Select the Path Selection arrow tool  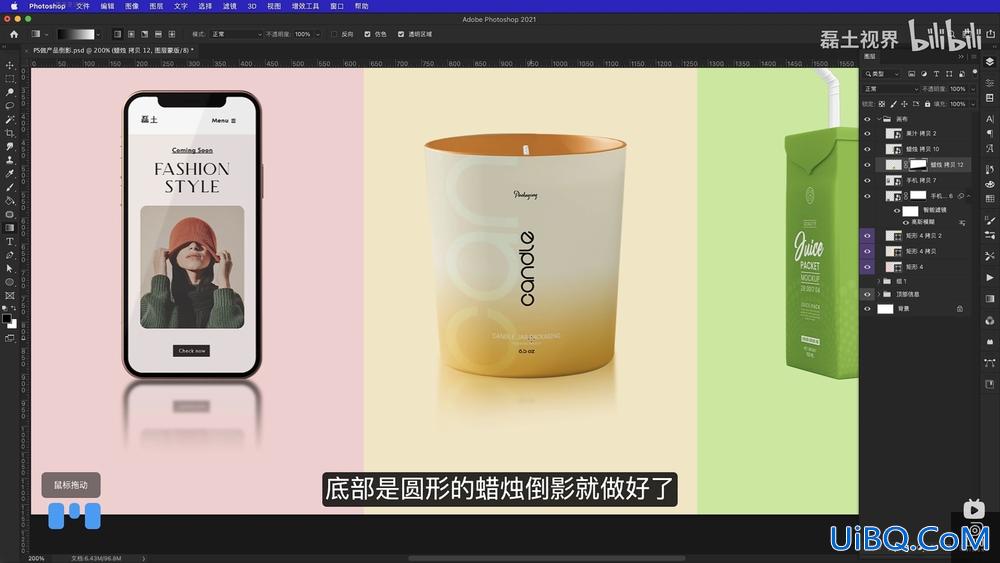pyautogui.click(x=10, y=268)
